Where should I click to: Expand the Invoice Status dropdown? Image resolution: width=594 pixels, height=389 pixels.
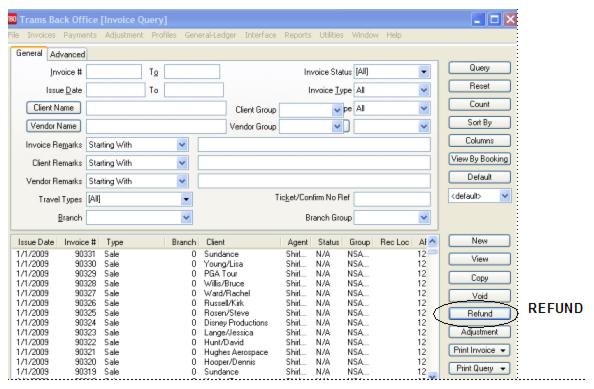[x=424, y=72]
